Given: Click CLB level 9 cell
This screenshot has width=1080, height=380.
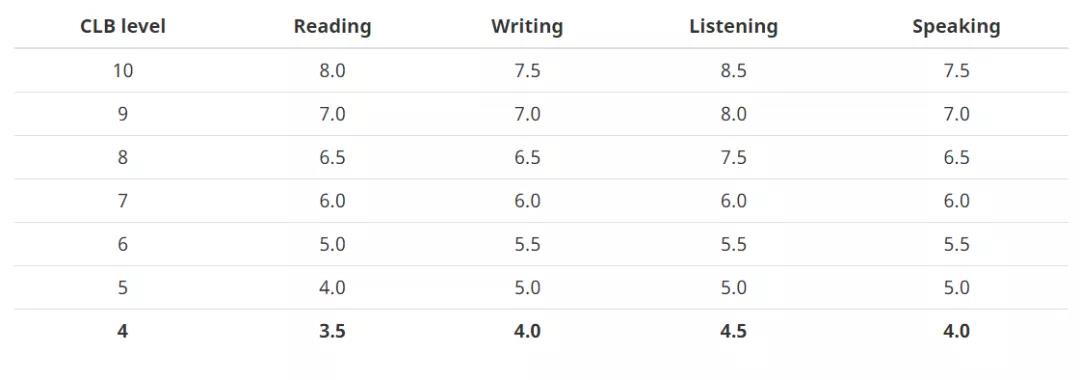Looking at the screenshot, I should (123, 114).
